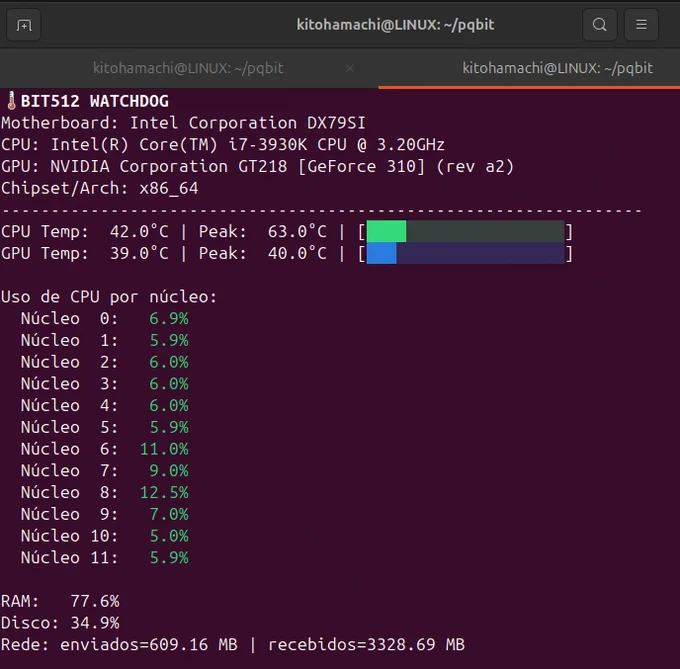The image size is (680, 669).
Task: Click the Disco: 34.9% line
Action: 60,623
